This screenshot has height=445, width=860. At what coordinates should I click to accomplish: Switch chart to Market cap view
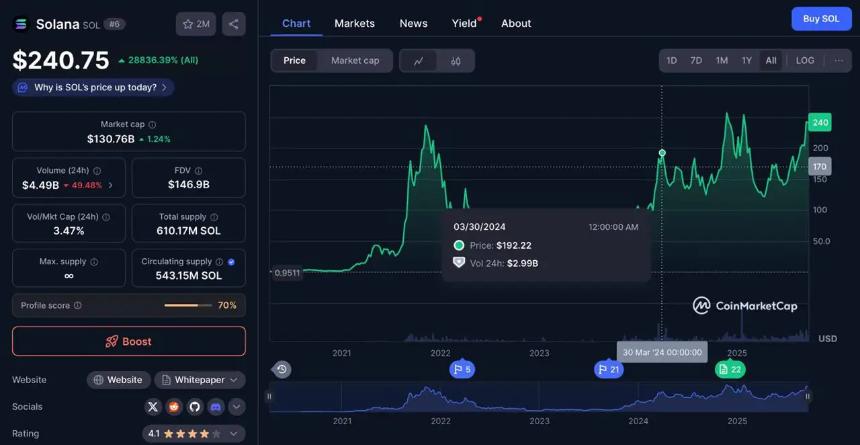(355, 61)
